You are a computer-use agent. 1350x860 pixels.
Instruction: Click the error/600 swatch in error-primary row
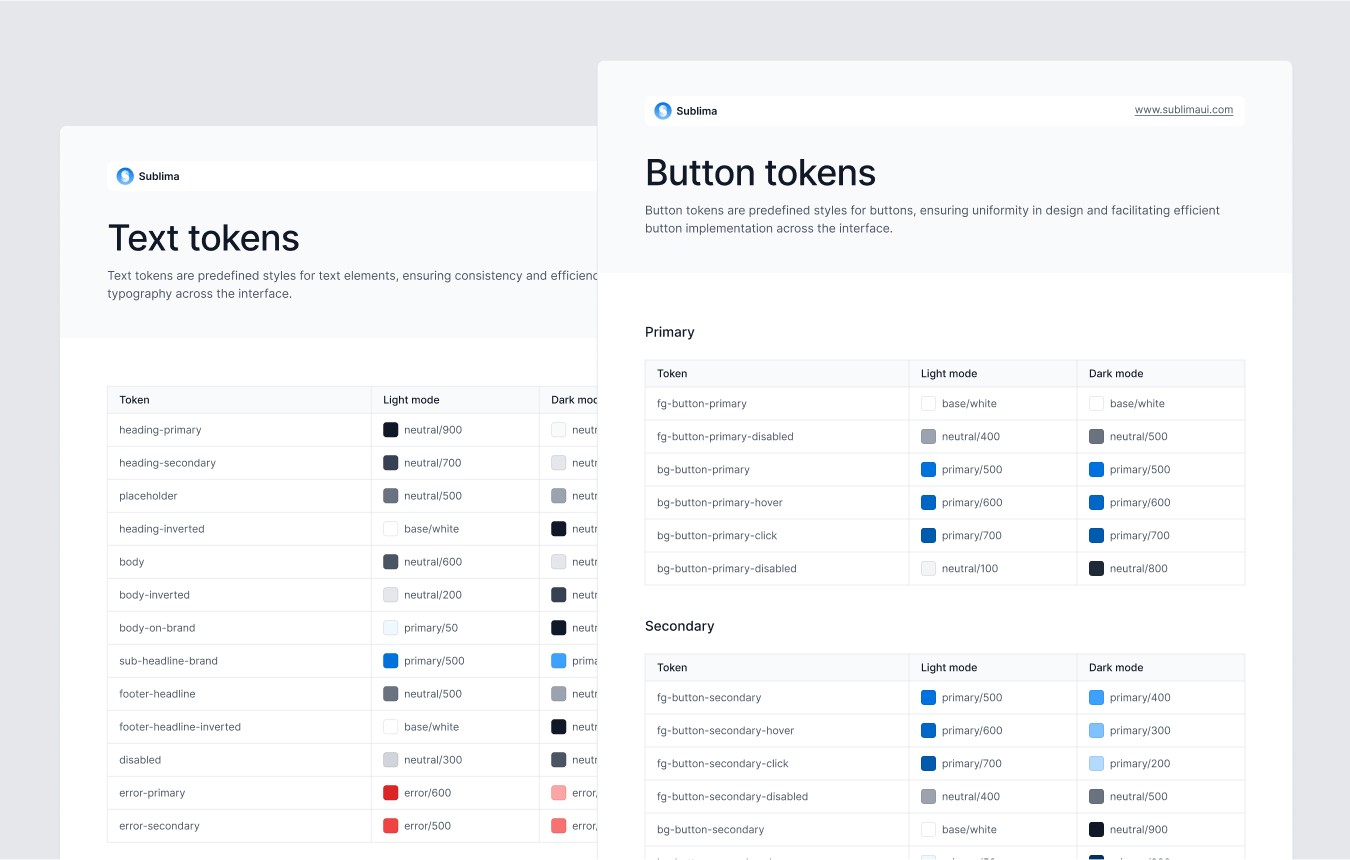point(390,793)
